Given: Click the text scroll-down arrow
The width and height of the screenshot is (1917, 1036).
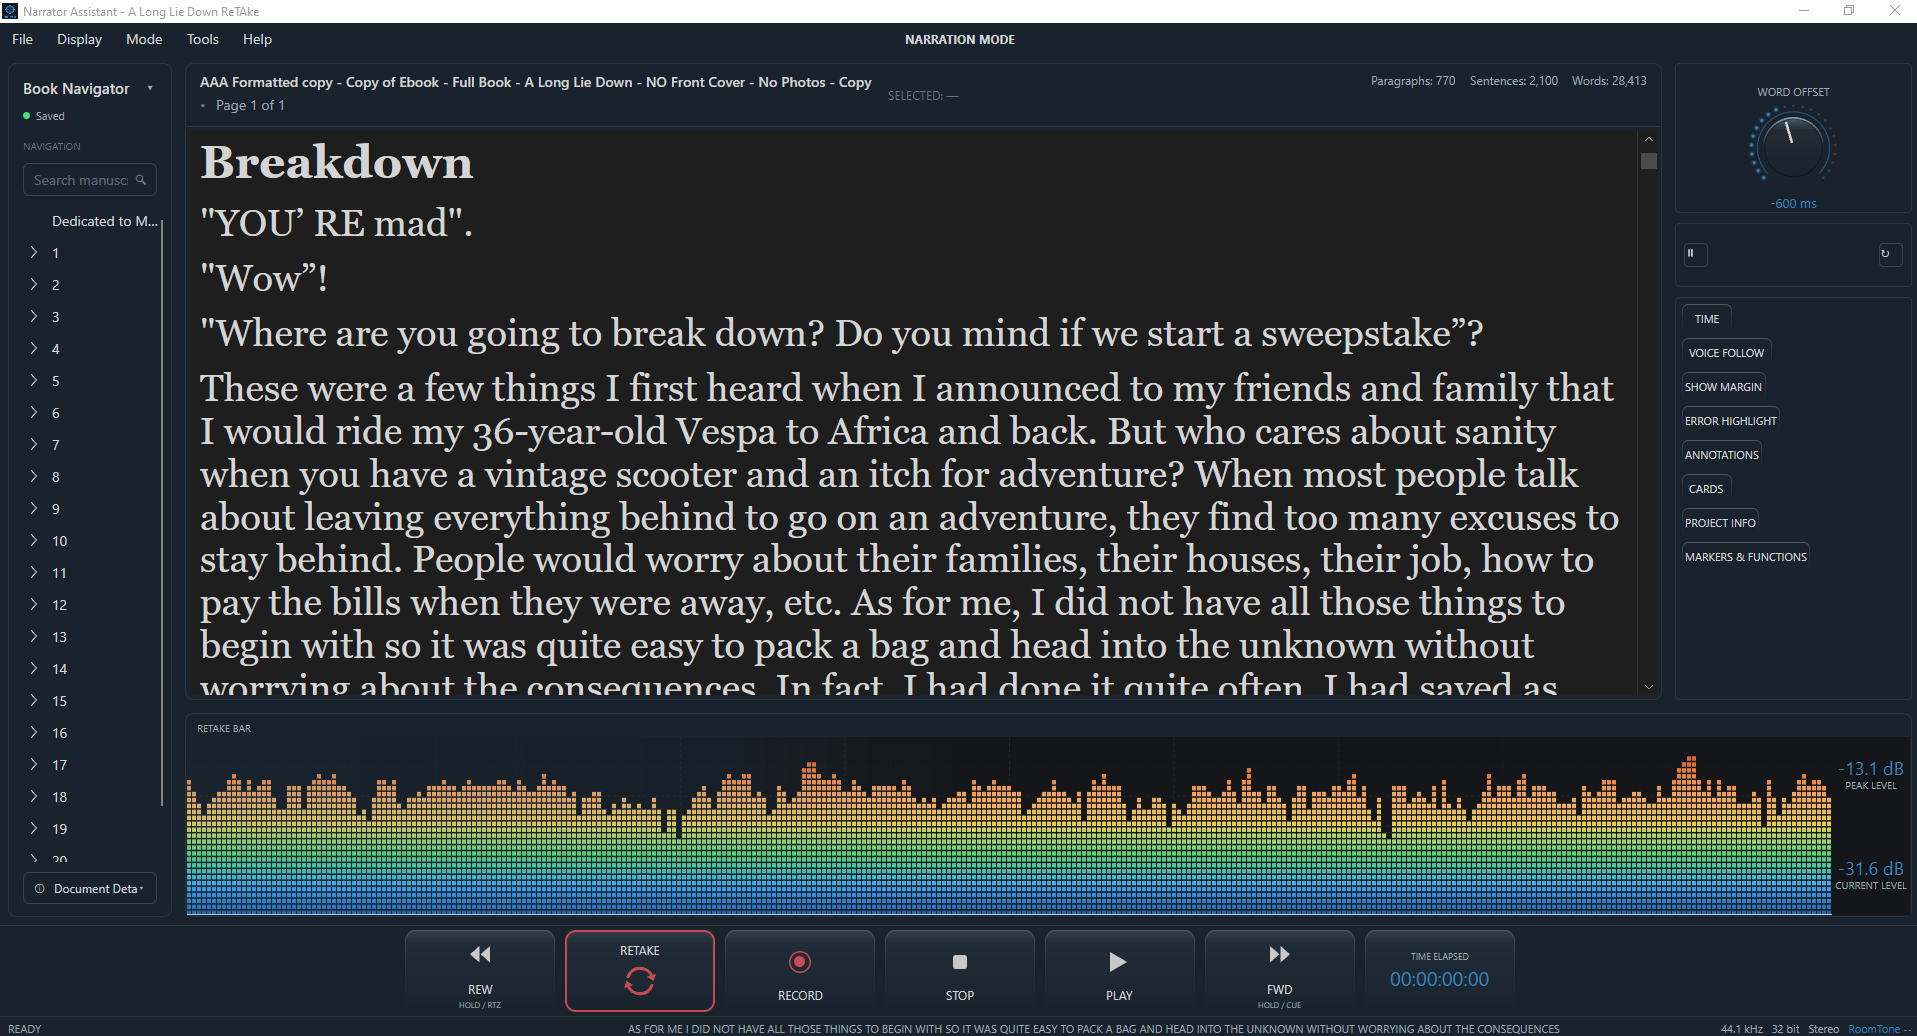Looking at the screenshot, I should 1649,687.
